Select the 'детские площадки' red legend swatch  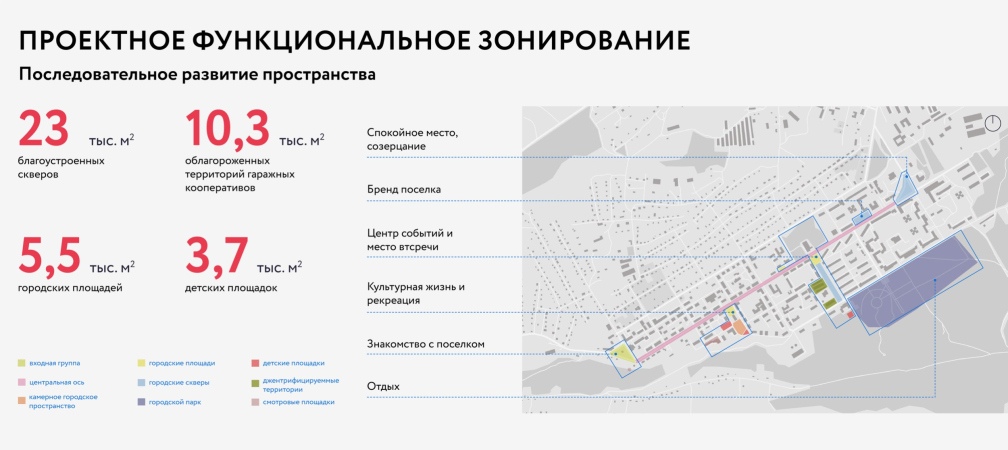(255, 363)
